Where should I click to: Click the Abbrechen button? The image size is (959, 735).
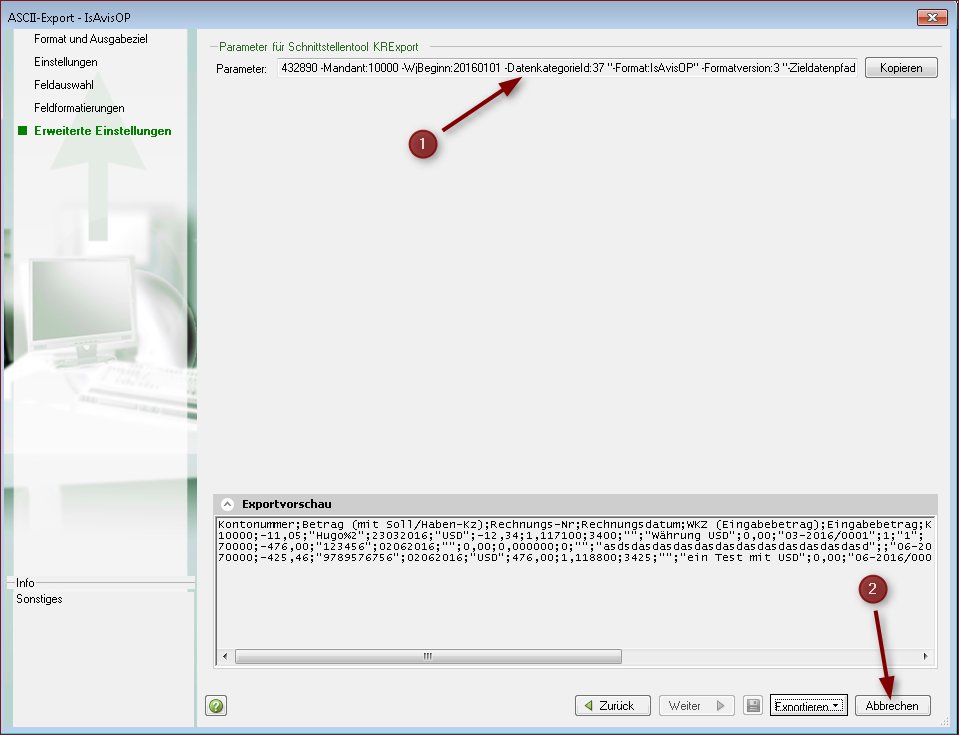click(892, 706)
